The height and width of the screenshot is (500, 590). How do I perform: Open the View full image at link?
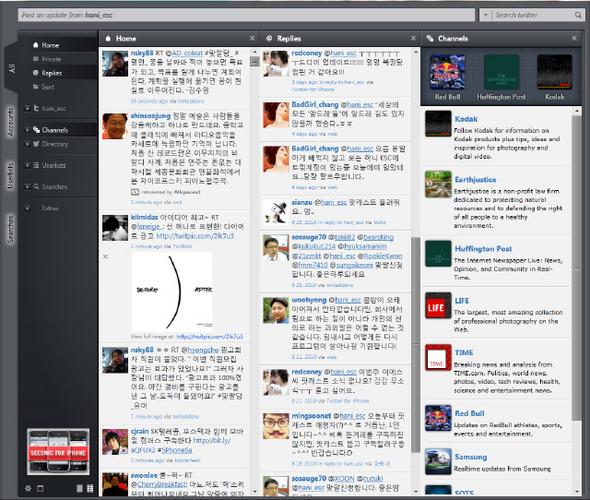click(x=210, y=336)
